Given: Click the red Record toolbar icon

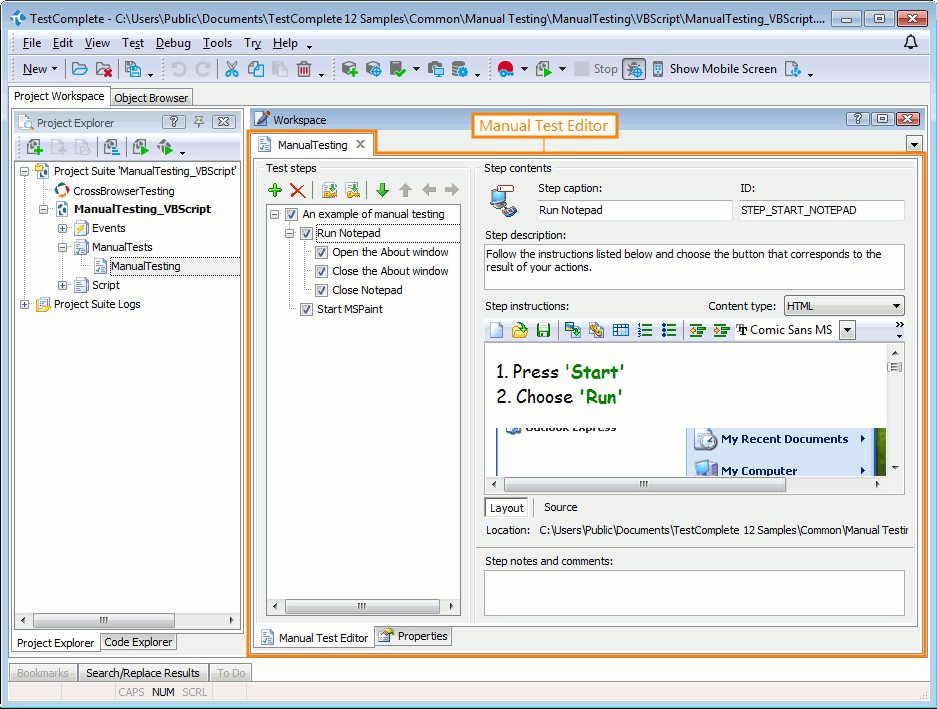Looking at the screenshot, I should tap(506, 69).
